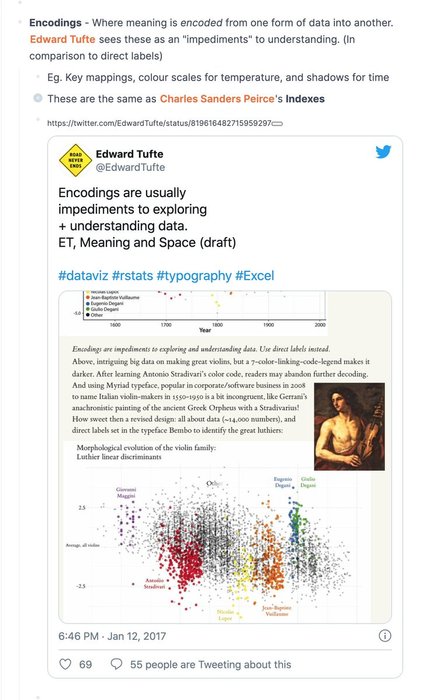Click bullet of 'Eg. Key mappings' line
Screen dimensions: 431x700
38,77
